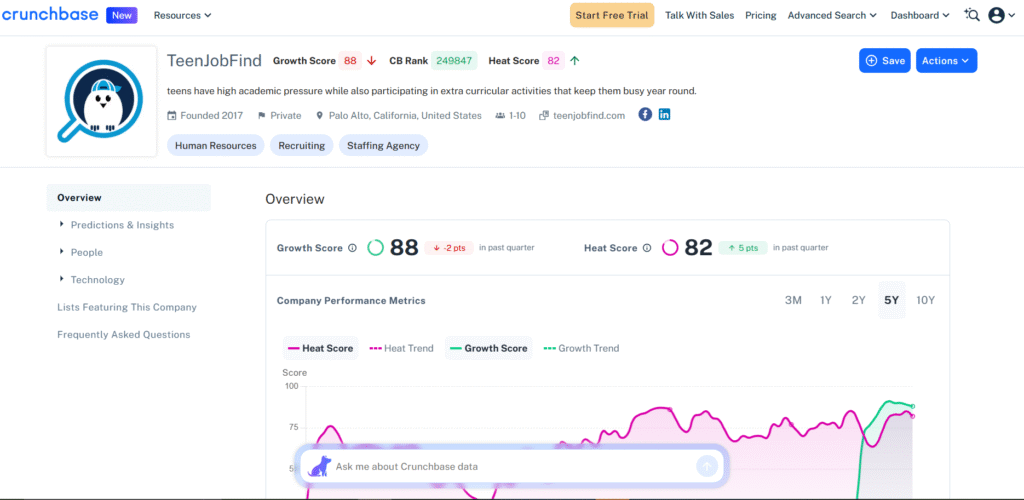Screen dimensions: 1024x500
Task: Open the Actions dropdown button
Action: pyautogui.click(x=946, y=61)
